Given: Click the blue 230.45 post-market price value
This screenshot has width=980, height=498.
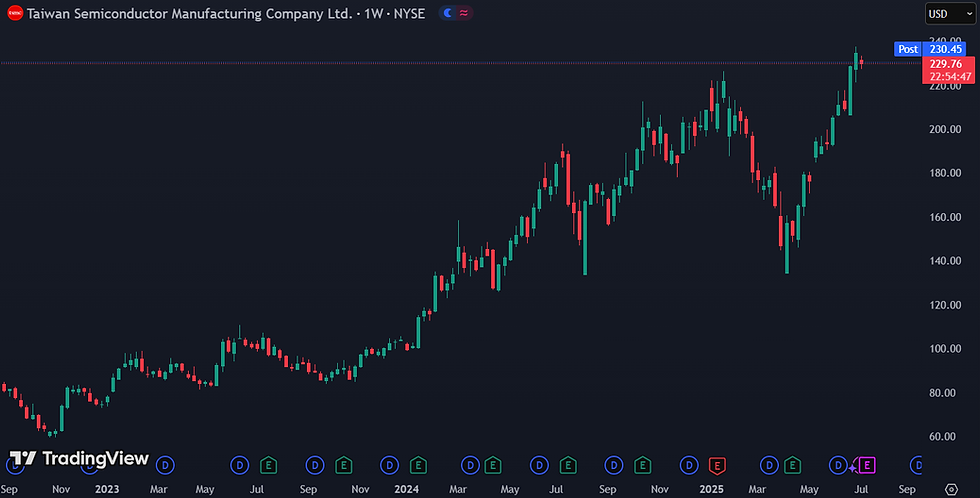Looking at the screenshot, I should coord(945,49).
